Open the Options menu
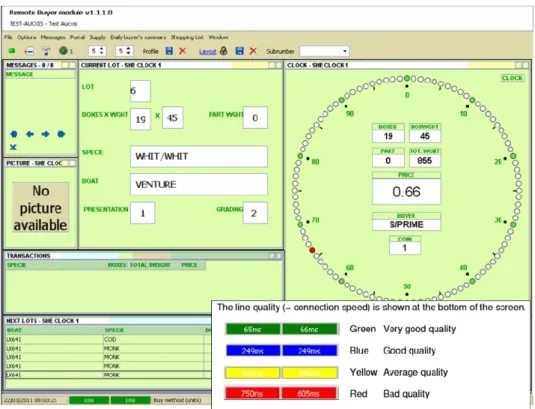Screen dimensions: 535x409 26,37
